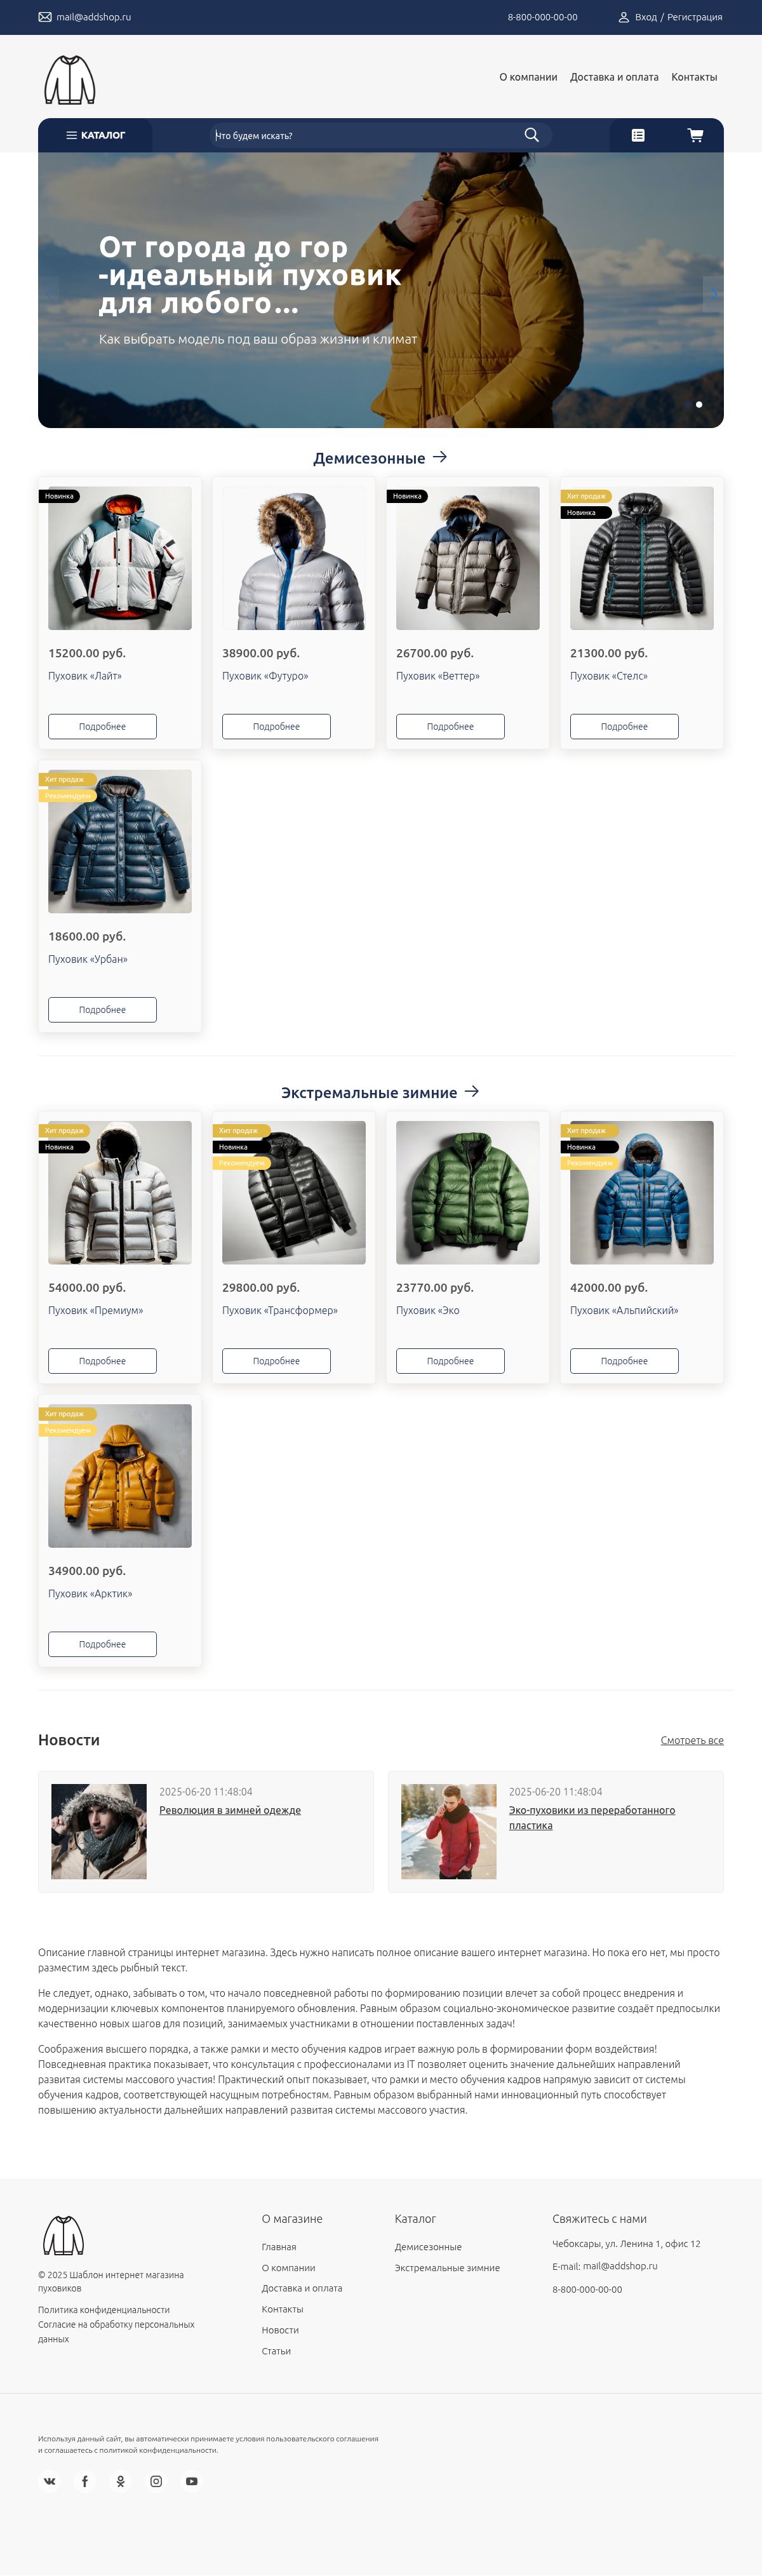Image resolution: width=762 pixels, height=2576 pixels.
Task: Focus the Что будем искать search field
Action: [365, 135]
